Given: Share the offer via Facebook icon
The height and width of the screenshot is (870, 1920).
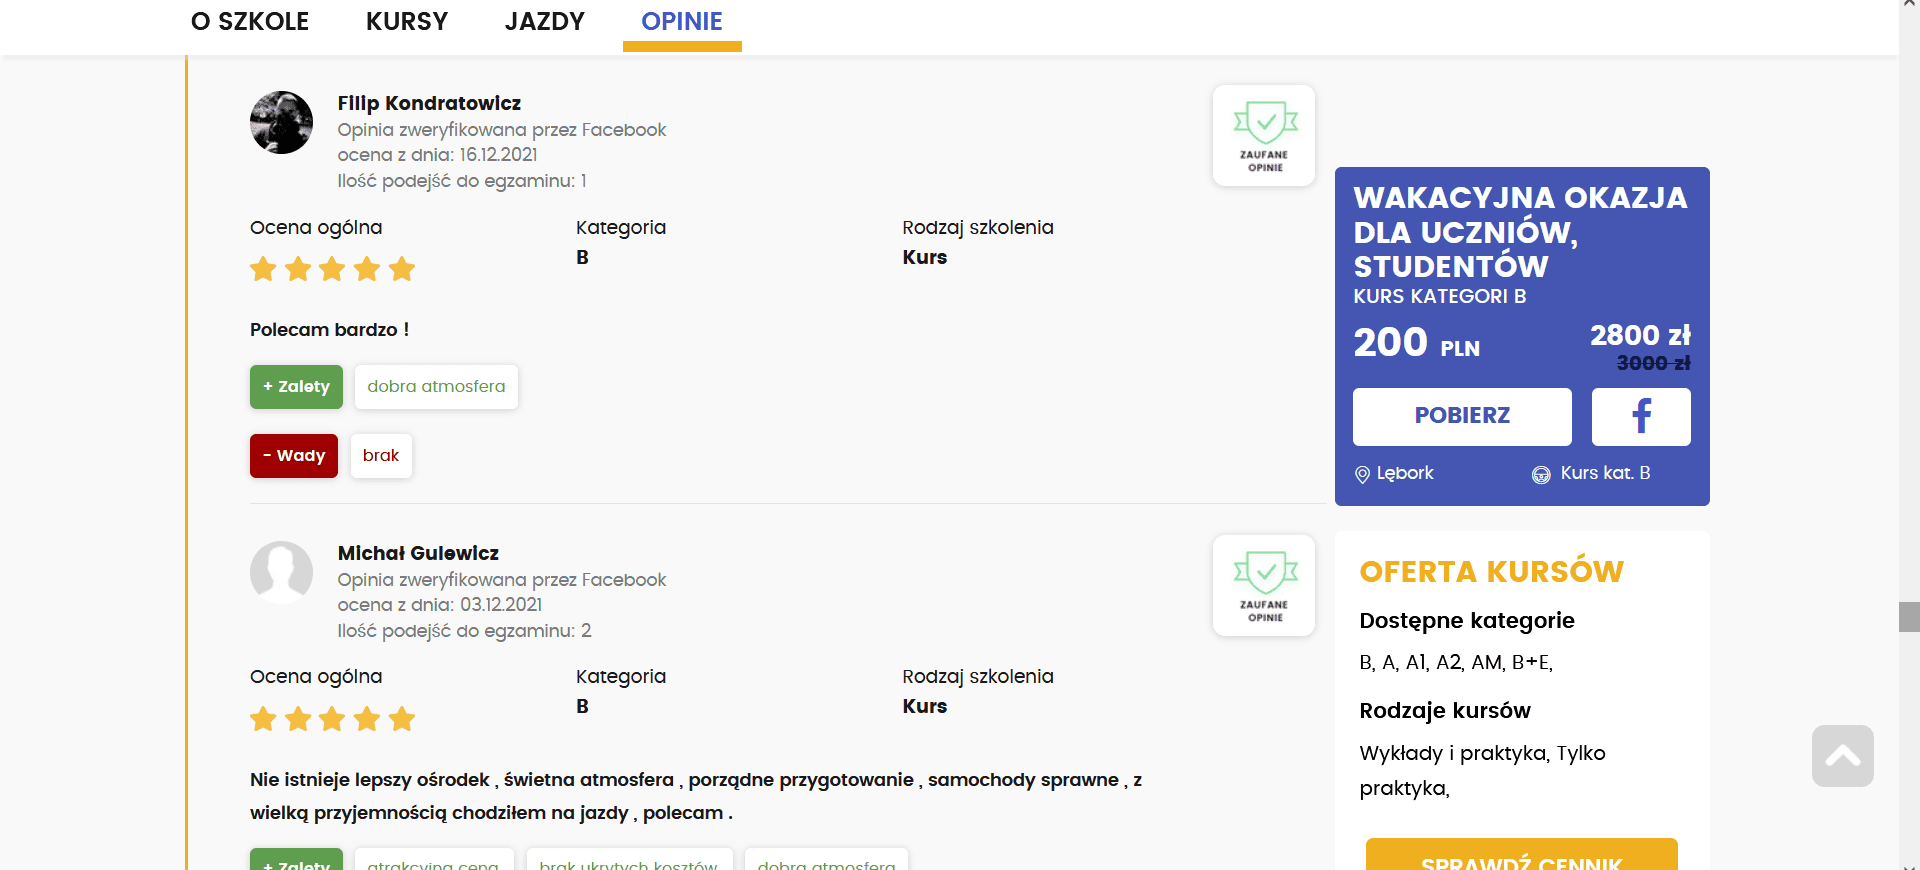Looking at the screenshot, I should coord(1640,416).
